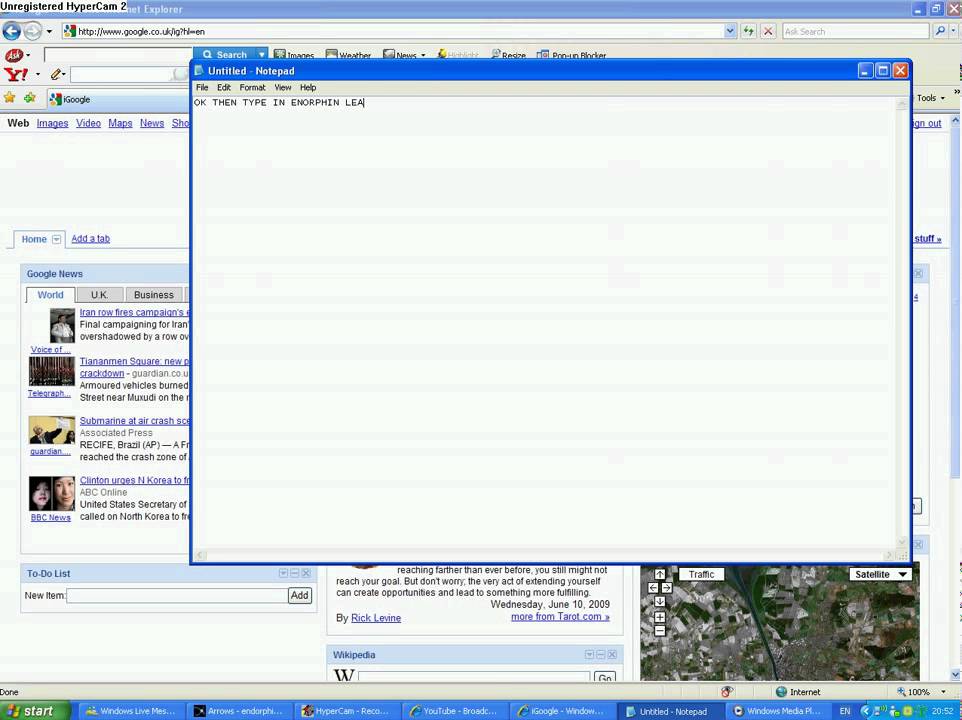Click the News link in Google top navigation
Image resolution: width=962 pixels, height=720 pixels.
tap(152, 123)
